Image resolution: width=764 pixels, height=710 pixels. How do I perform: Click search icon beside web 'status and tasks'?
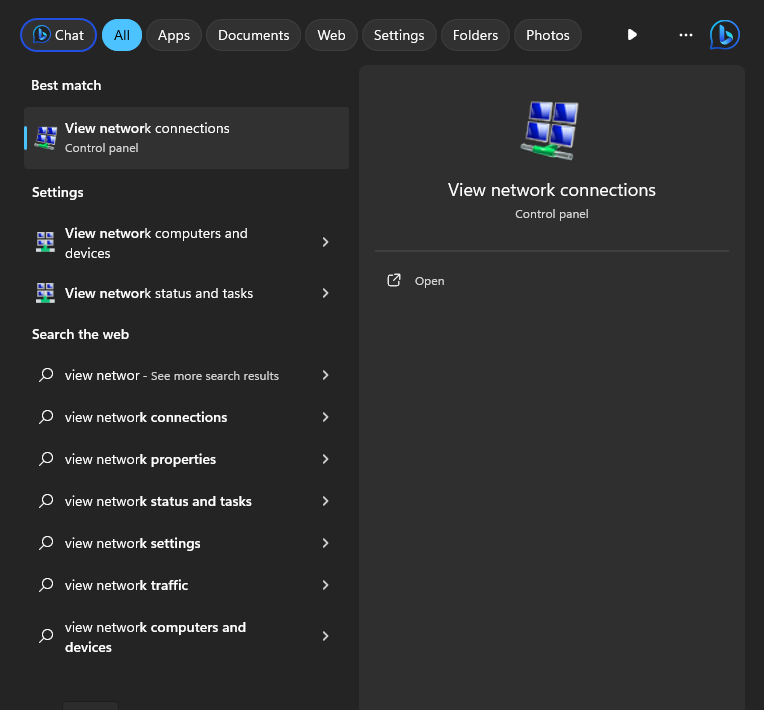click(x=46, y=500)
